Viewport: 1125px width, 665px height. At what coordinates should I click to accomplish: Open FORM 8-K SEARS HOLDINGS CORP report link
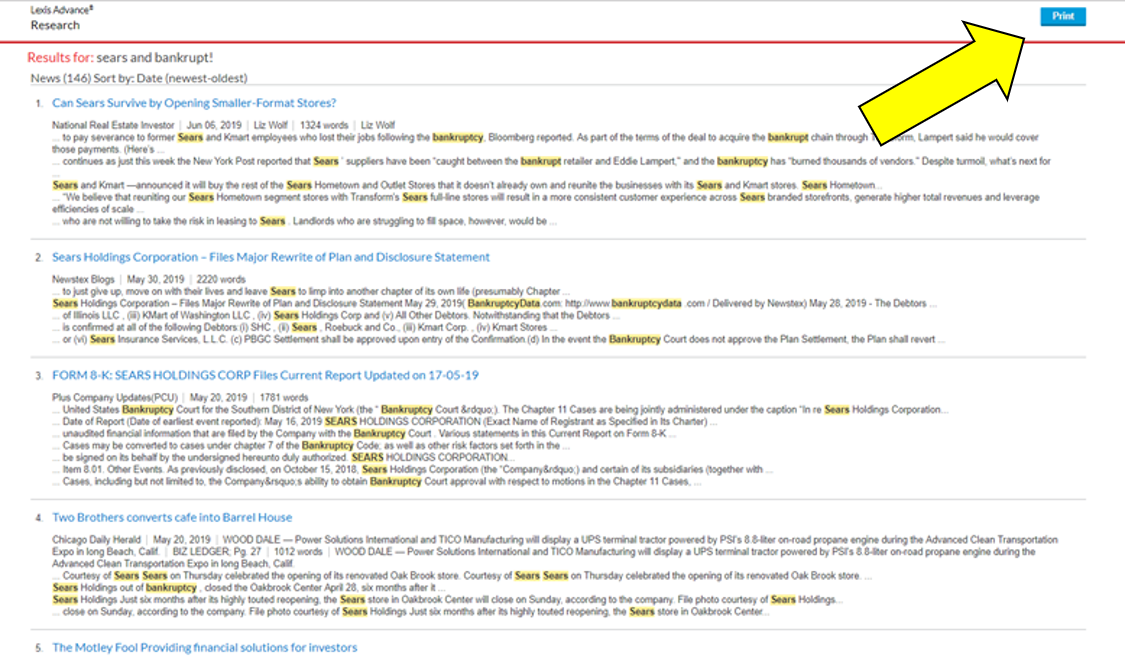265,374
